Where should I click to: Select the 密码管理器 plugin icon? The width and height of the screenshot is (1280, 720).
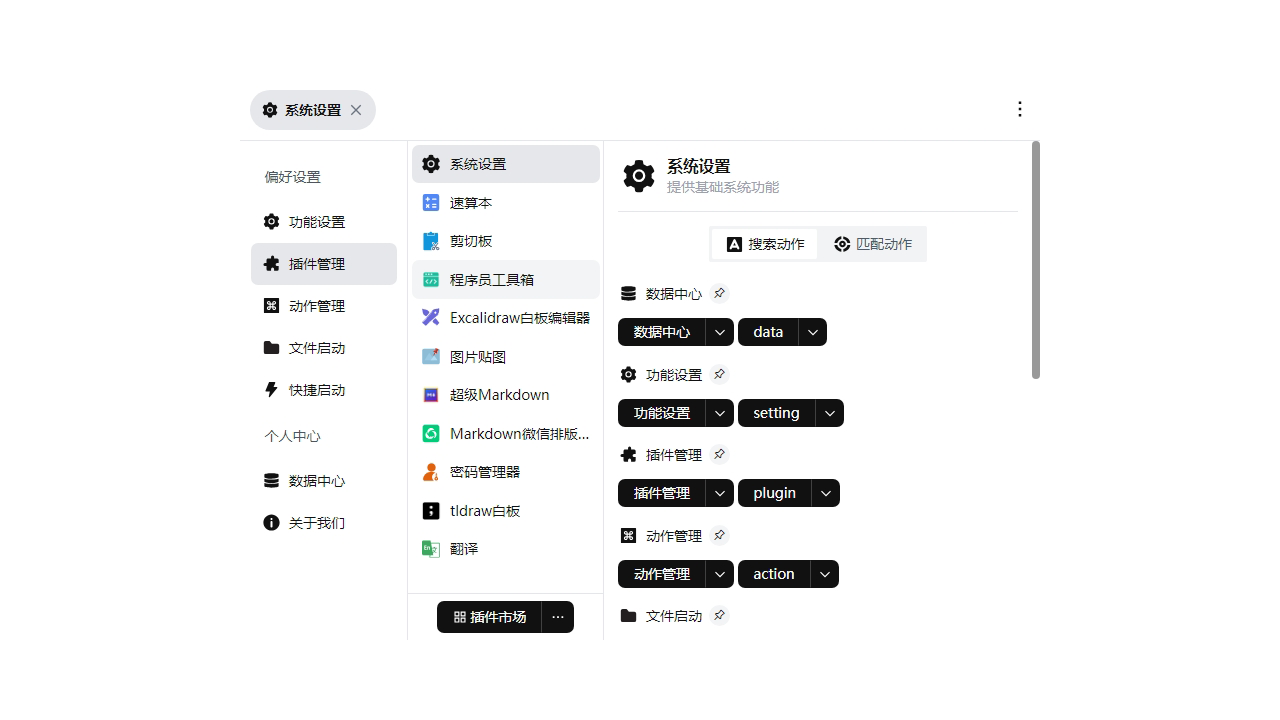430,471
